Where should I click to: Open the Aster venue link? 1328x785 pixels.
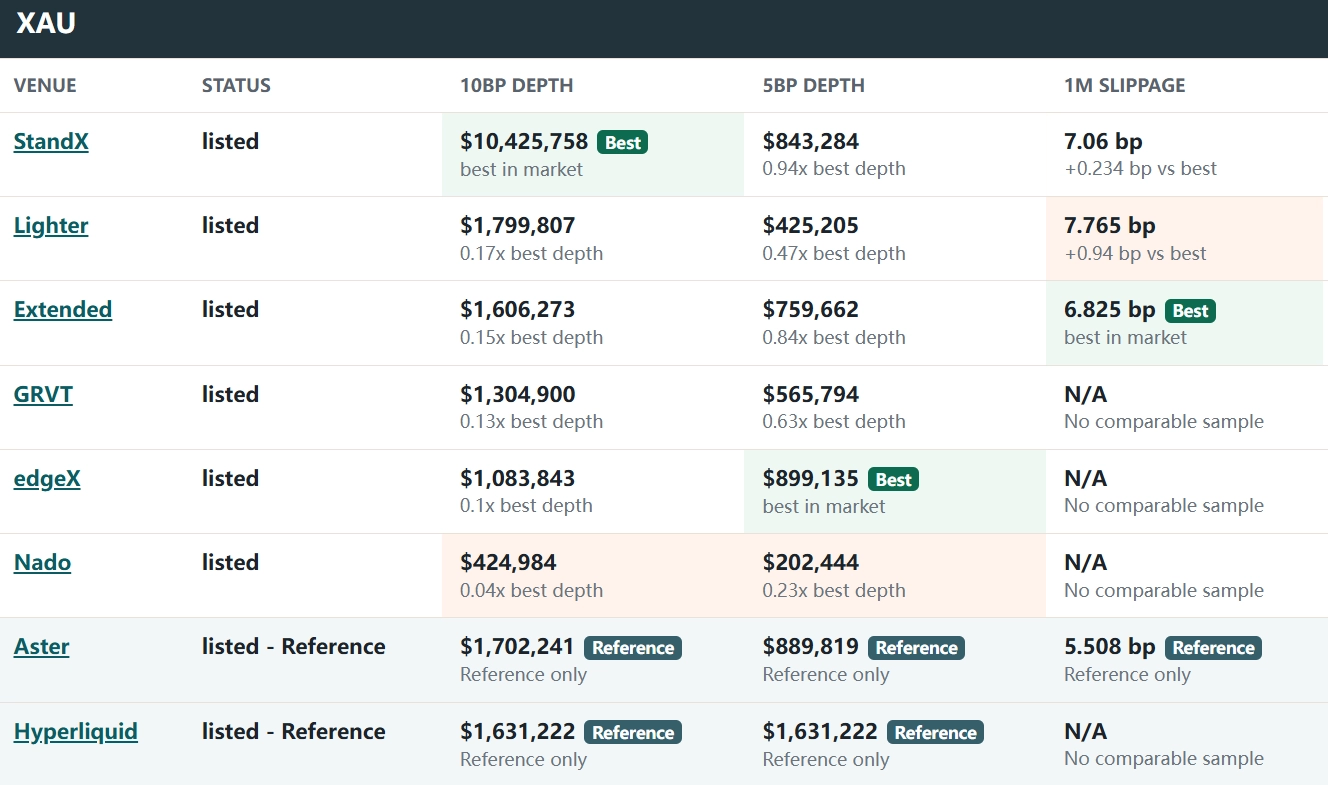[42, 647]
